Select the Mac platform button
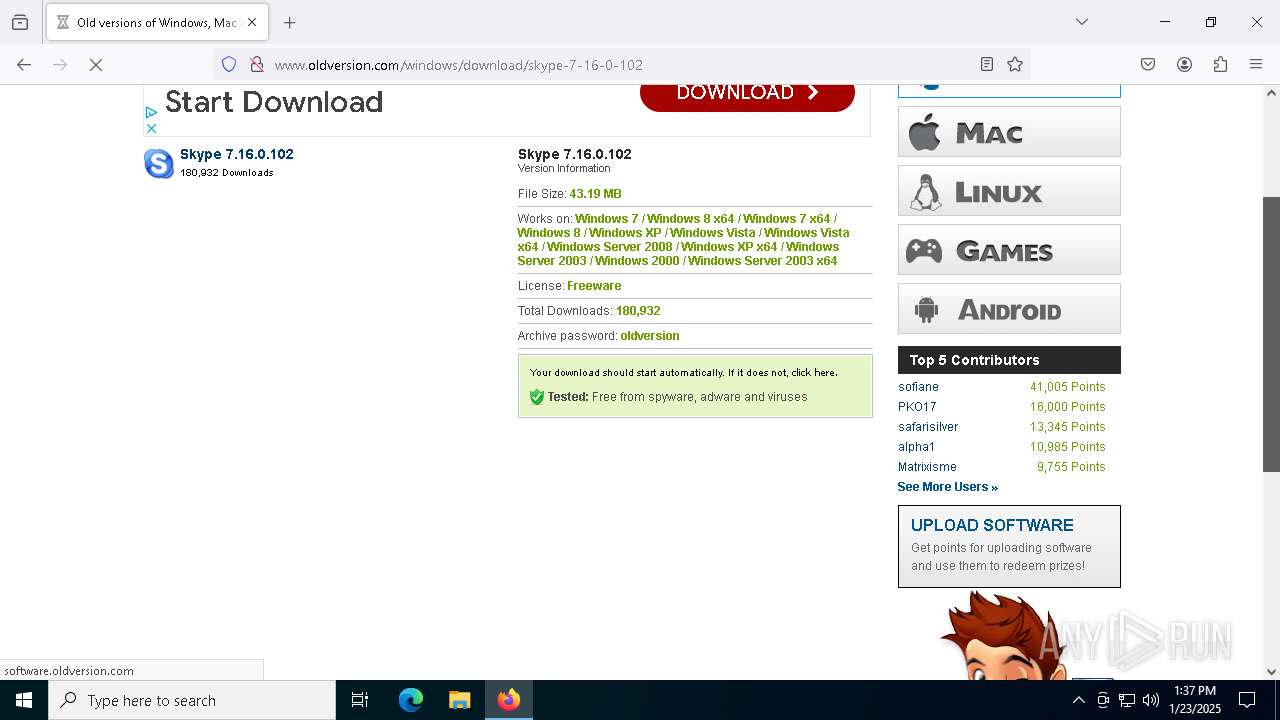Image resolution: width=1280 pixels, height=720 pixels. pos(1009,132)
